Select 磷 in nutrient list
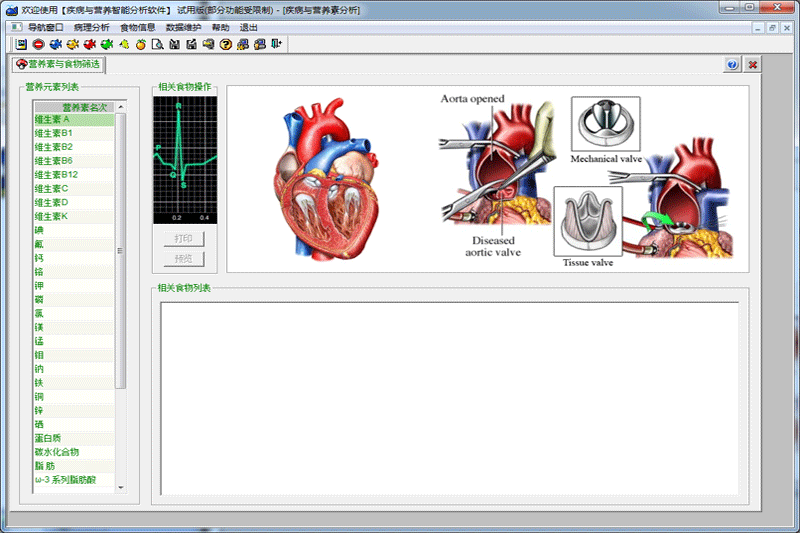800x533 pixels. [x=74, y=299]
